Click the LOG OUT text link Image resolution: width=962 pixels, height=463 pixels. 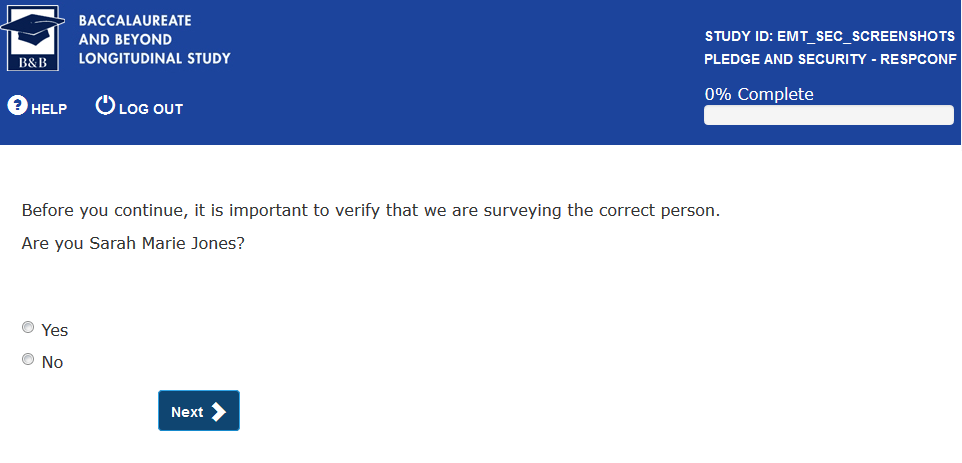pos(151,109)
